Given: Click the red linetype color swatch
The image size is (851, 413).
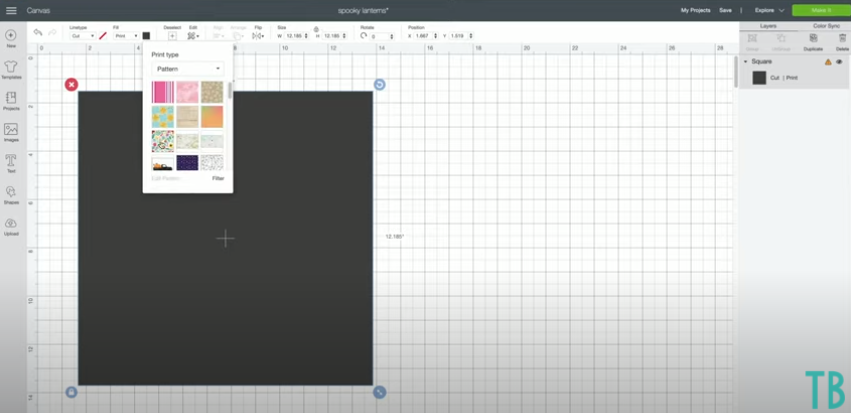Looking at the screenshot, I should pos(103,36).
